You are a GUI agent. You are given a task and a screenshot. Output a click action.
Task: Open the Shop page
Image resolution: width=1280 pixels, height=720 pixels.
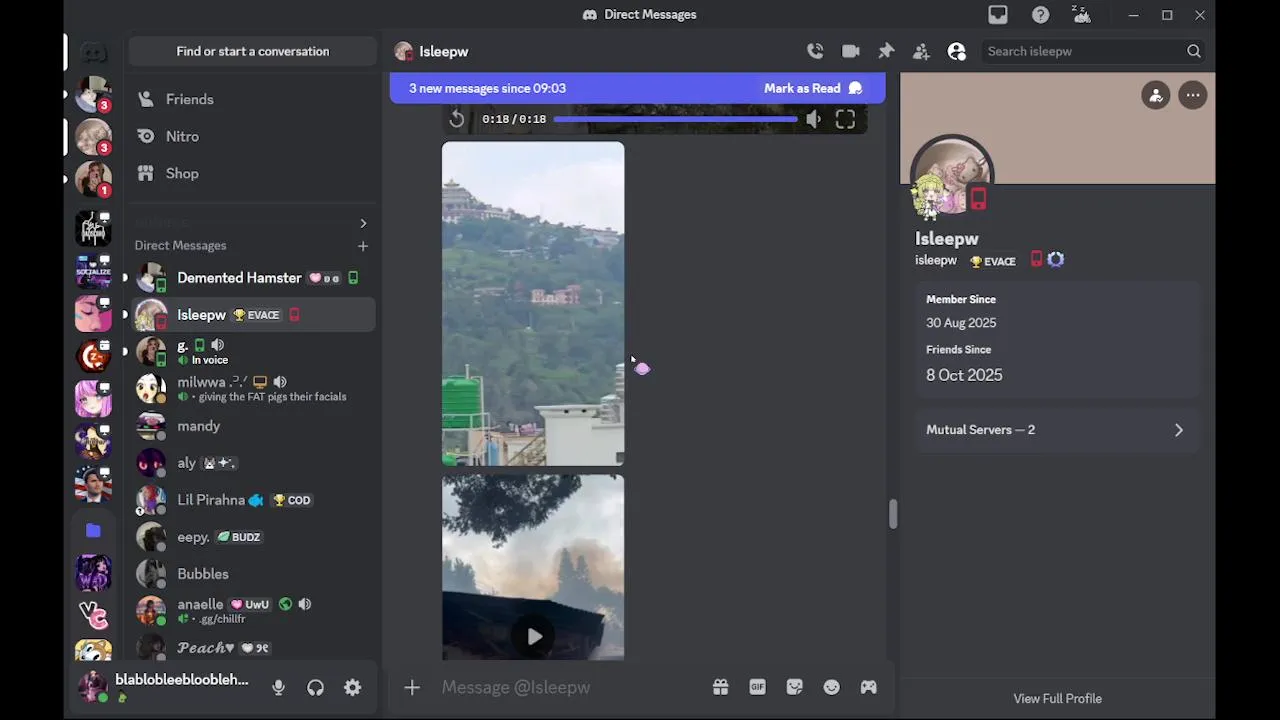coord(252,173)
